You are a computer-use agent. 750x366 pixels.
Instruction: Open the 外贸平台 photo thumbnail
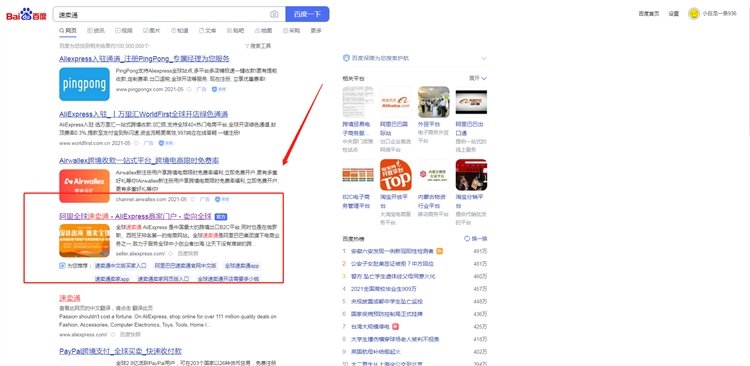click(x=433, y=102)
